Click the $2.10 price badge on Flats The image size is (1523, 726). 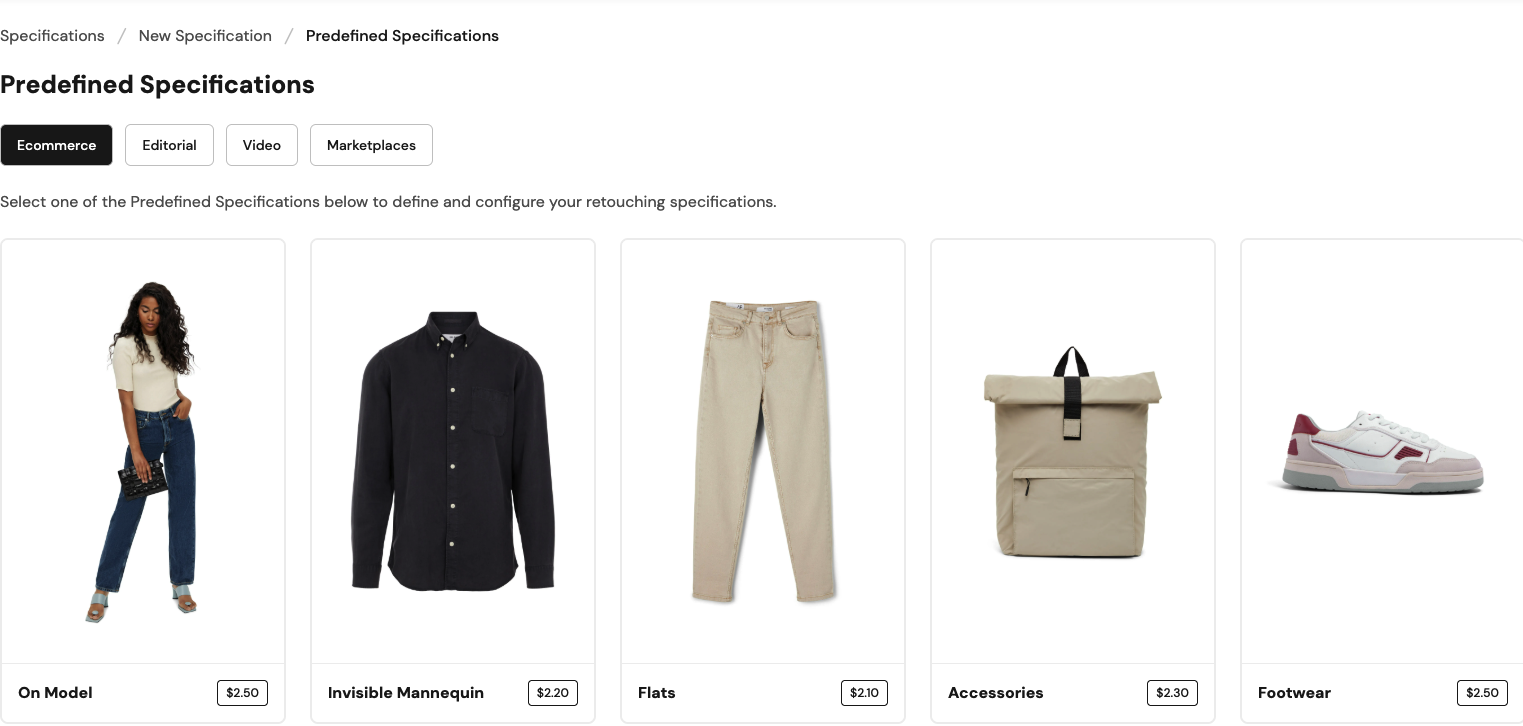[864, 692]
